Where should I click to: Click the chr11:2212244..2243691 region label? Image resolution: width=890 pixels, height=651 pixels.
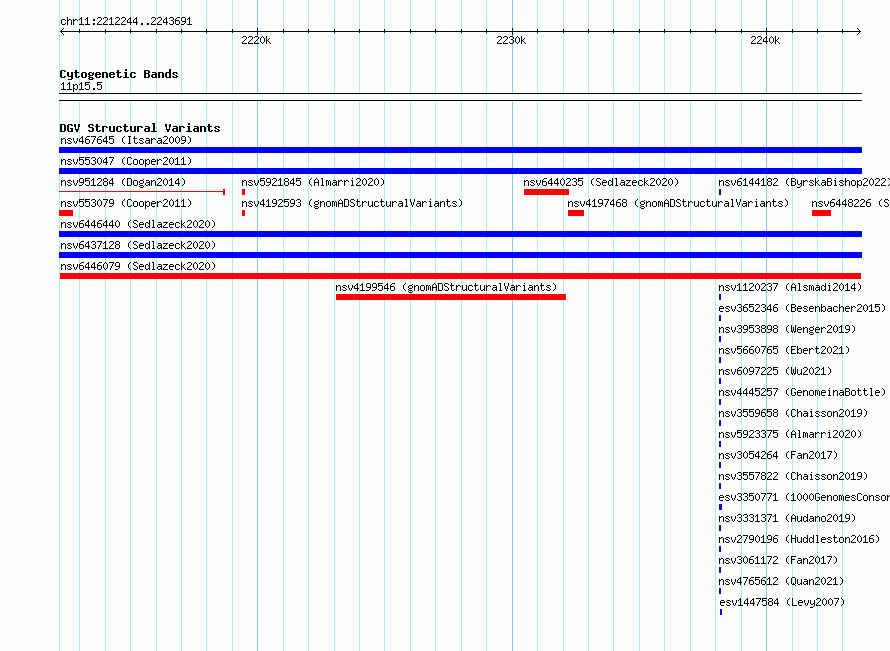tap(126, 22)
